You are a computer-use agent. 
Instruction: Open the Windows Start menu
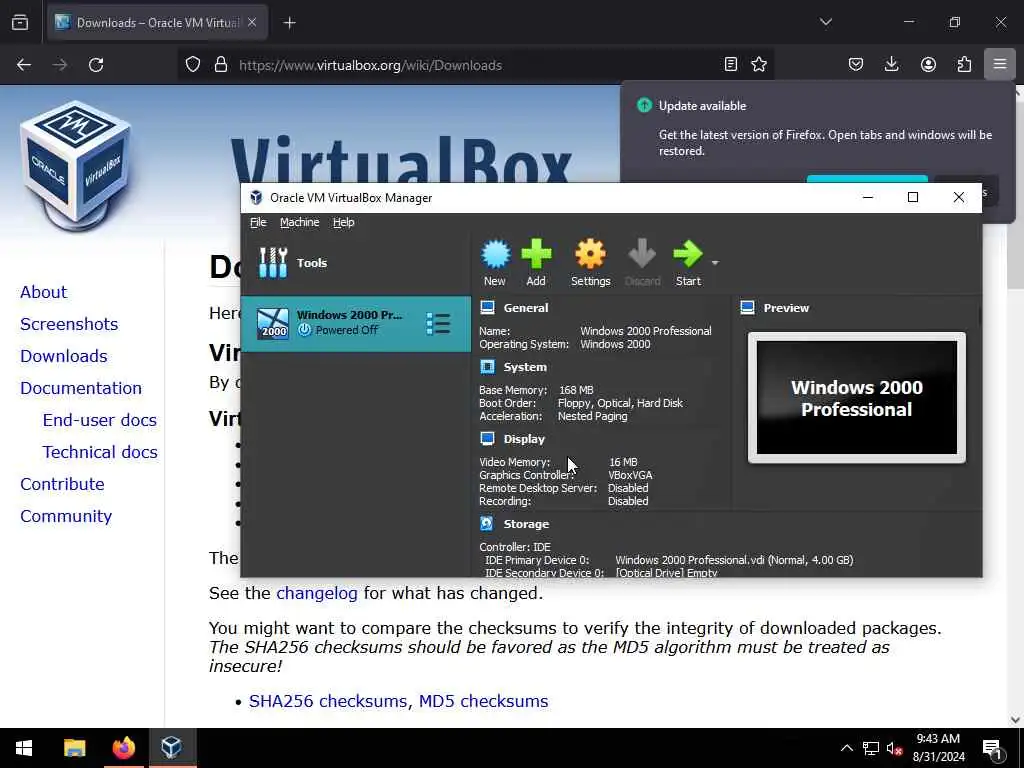[x=24, y=748]
